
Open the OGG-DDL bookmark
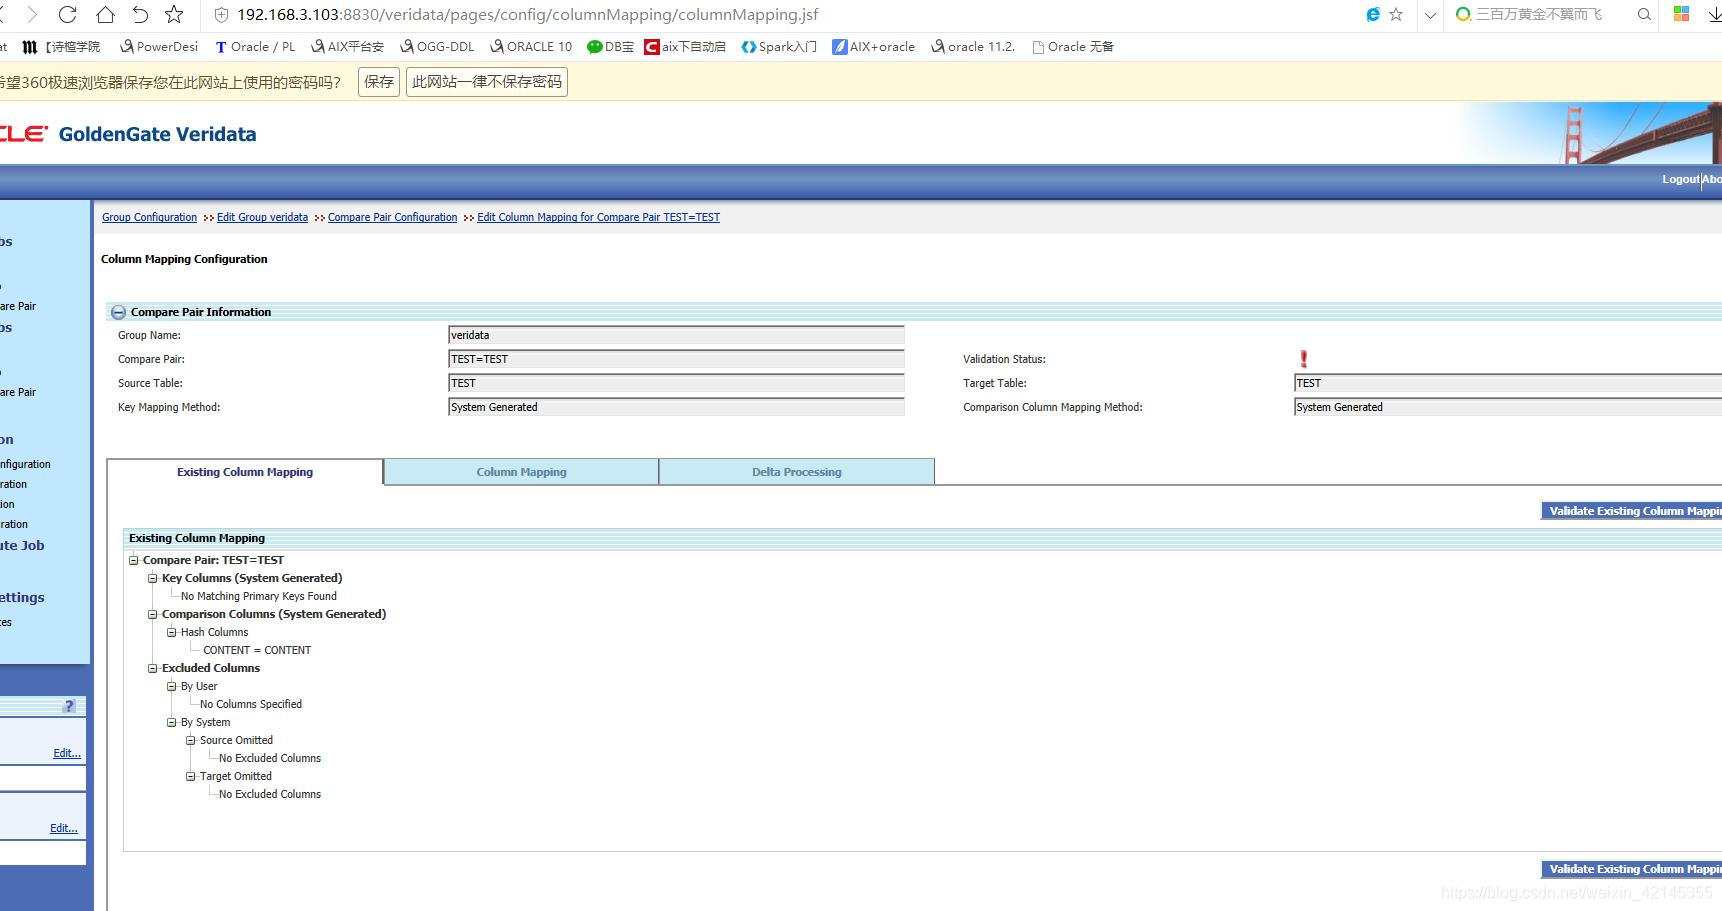click(437, 46)
